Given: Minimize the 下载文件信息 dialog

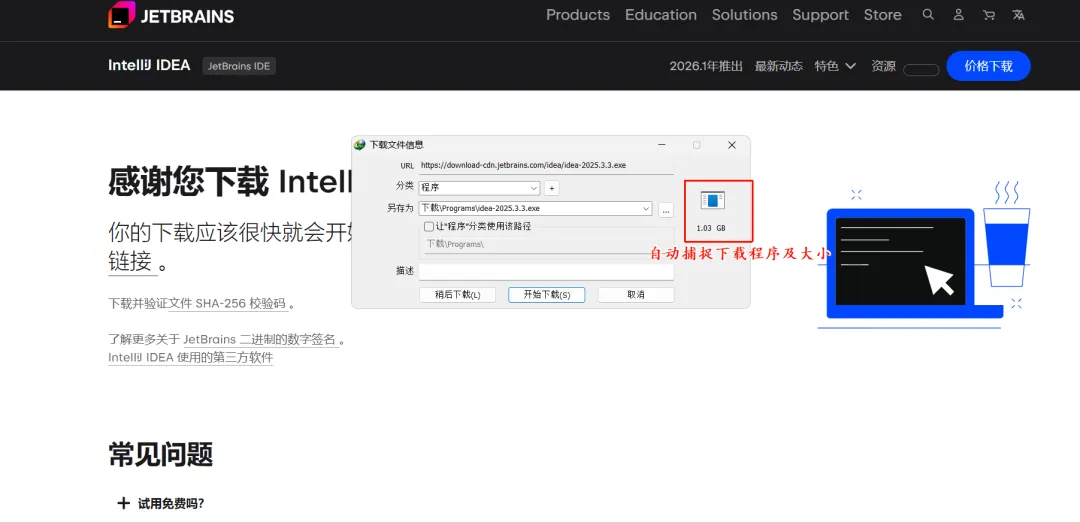Looking at the screenshot, I should (x=661, y=145).
